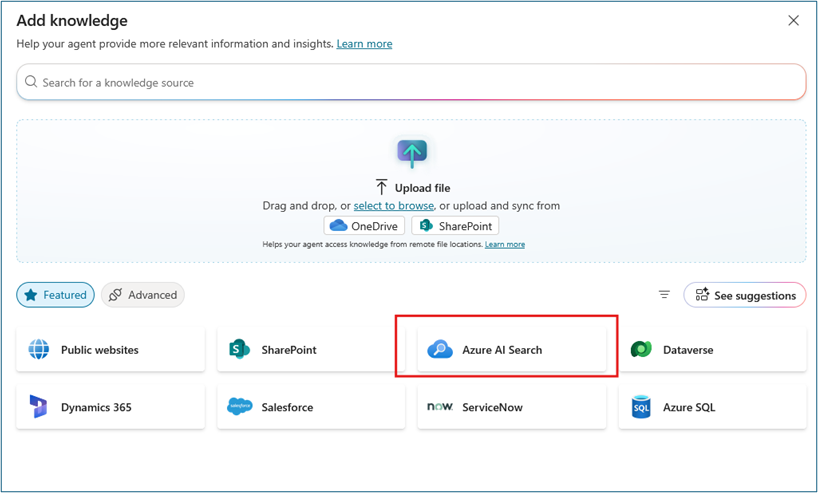Choose SharePoint as upload sync source
This screenshot has height=493, width=818.
pos(455,226)
